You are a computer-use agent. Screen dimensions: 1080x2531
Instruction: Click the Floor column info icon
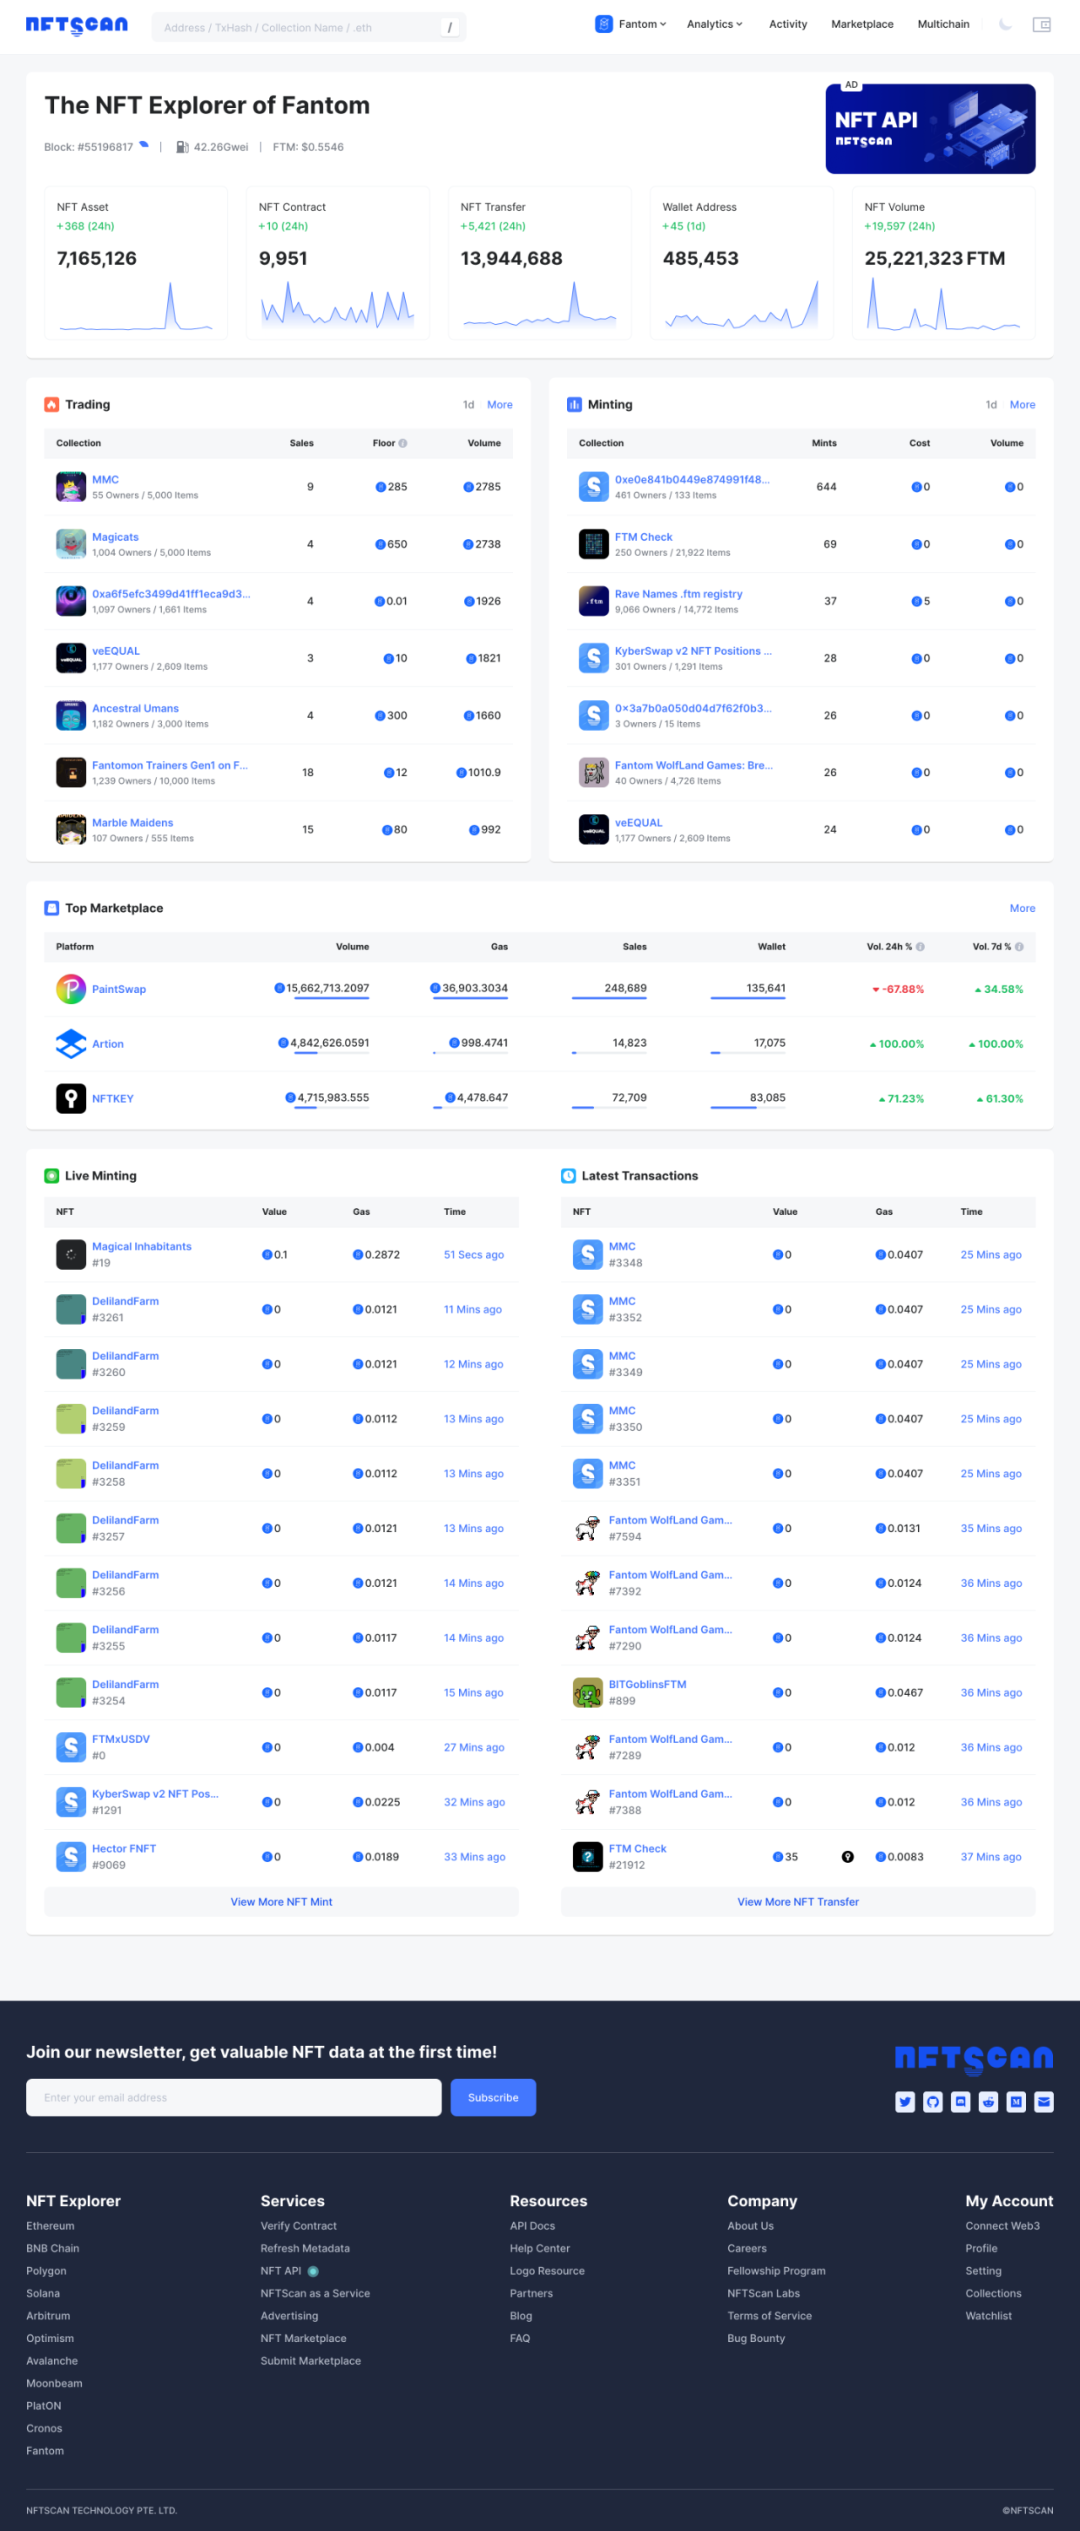[x=403, y=443]
